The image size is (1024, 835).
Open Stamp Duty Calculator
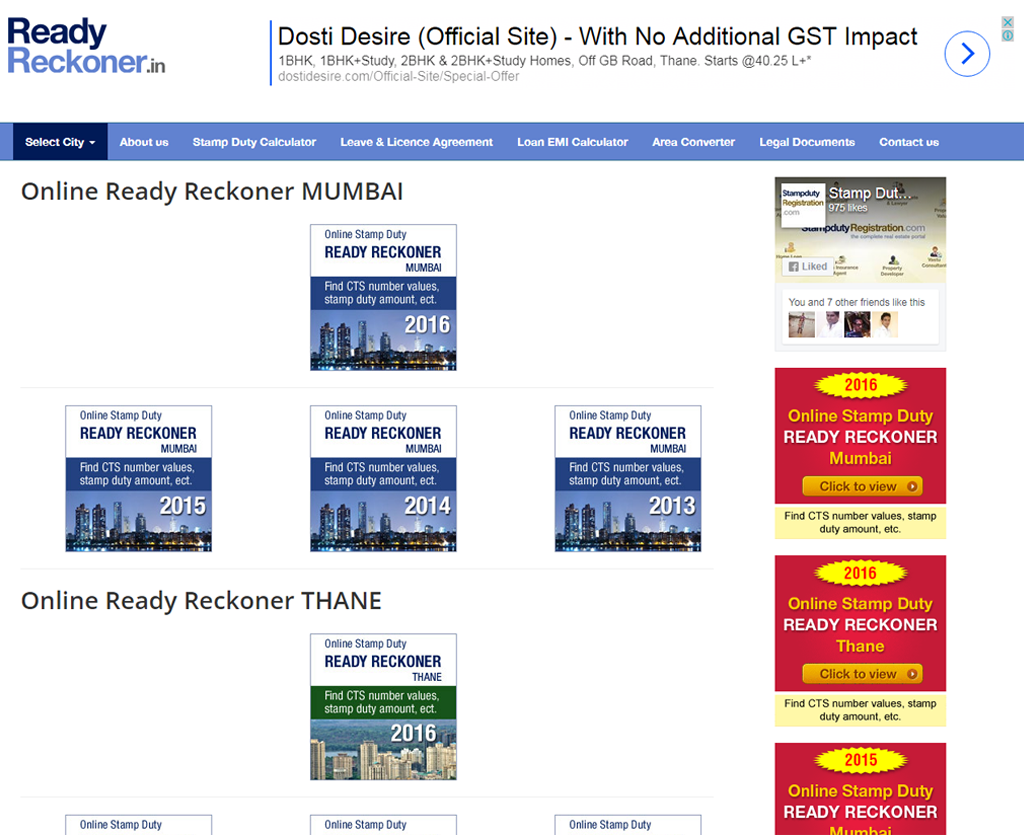(254, 142)
